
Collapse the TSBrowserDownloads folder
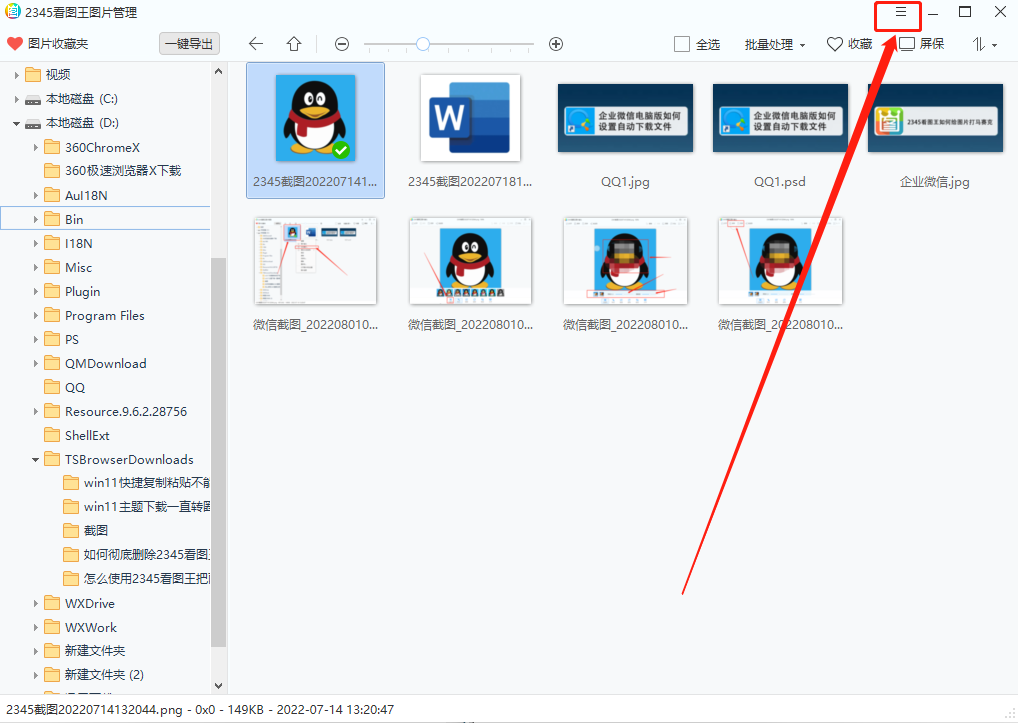[36, 460]
